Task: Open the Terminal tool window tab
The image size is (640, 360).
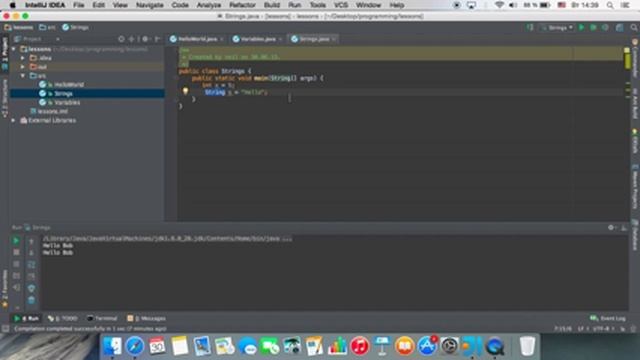Action: [102, 318]
